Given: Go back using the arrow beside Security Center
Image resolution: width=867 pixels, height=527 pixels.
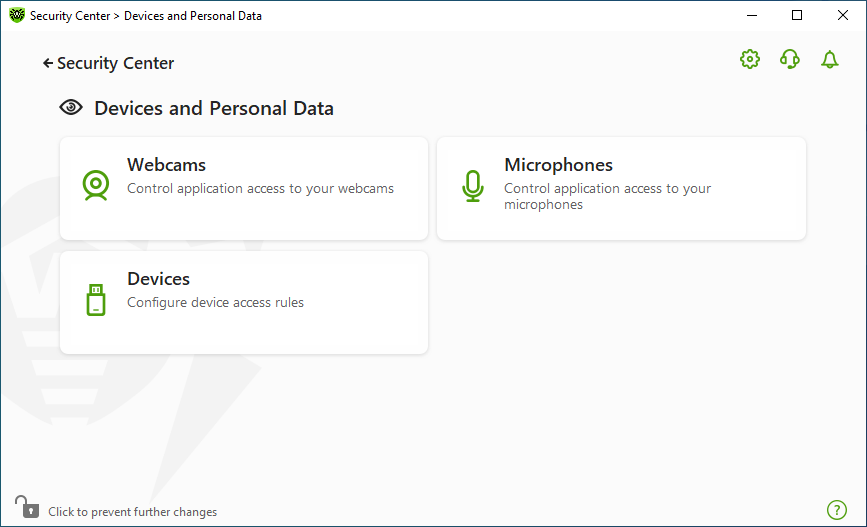Looking at the screenshot, I should coord(48,64).
